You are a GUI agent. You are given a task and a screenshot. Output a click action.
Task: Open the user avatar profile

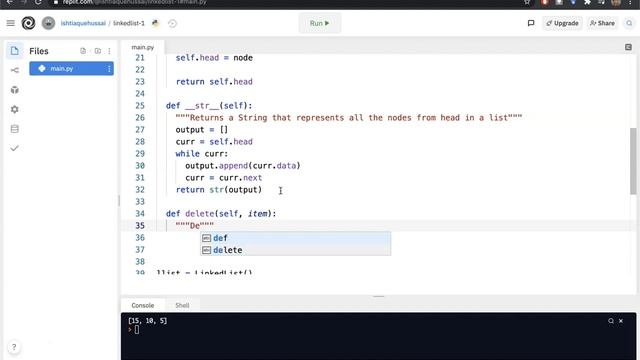point(48,23)
